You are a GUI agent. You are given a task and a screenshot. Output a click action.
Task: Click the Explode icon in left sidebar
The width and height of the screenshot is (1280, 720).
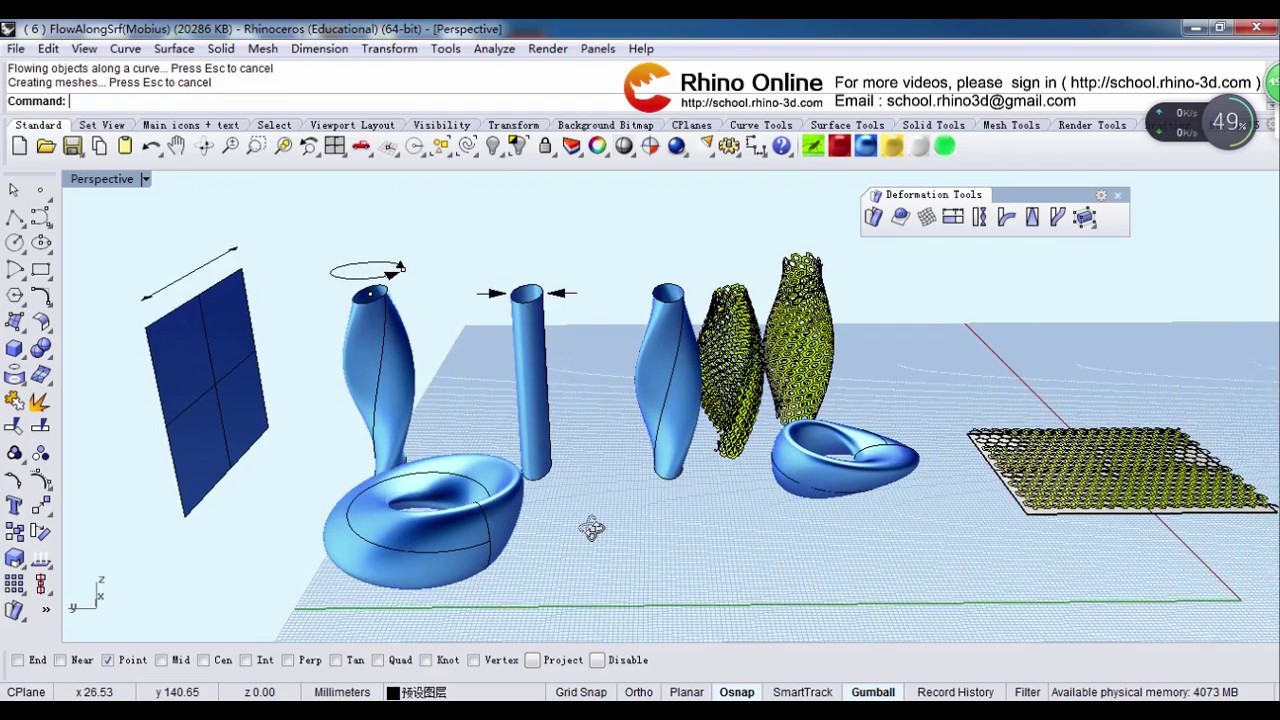[x=41, y=401]
